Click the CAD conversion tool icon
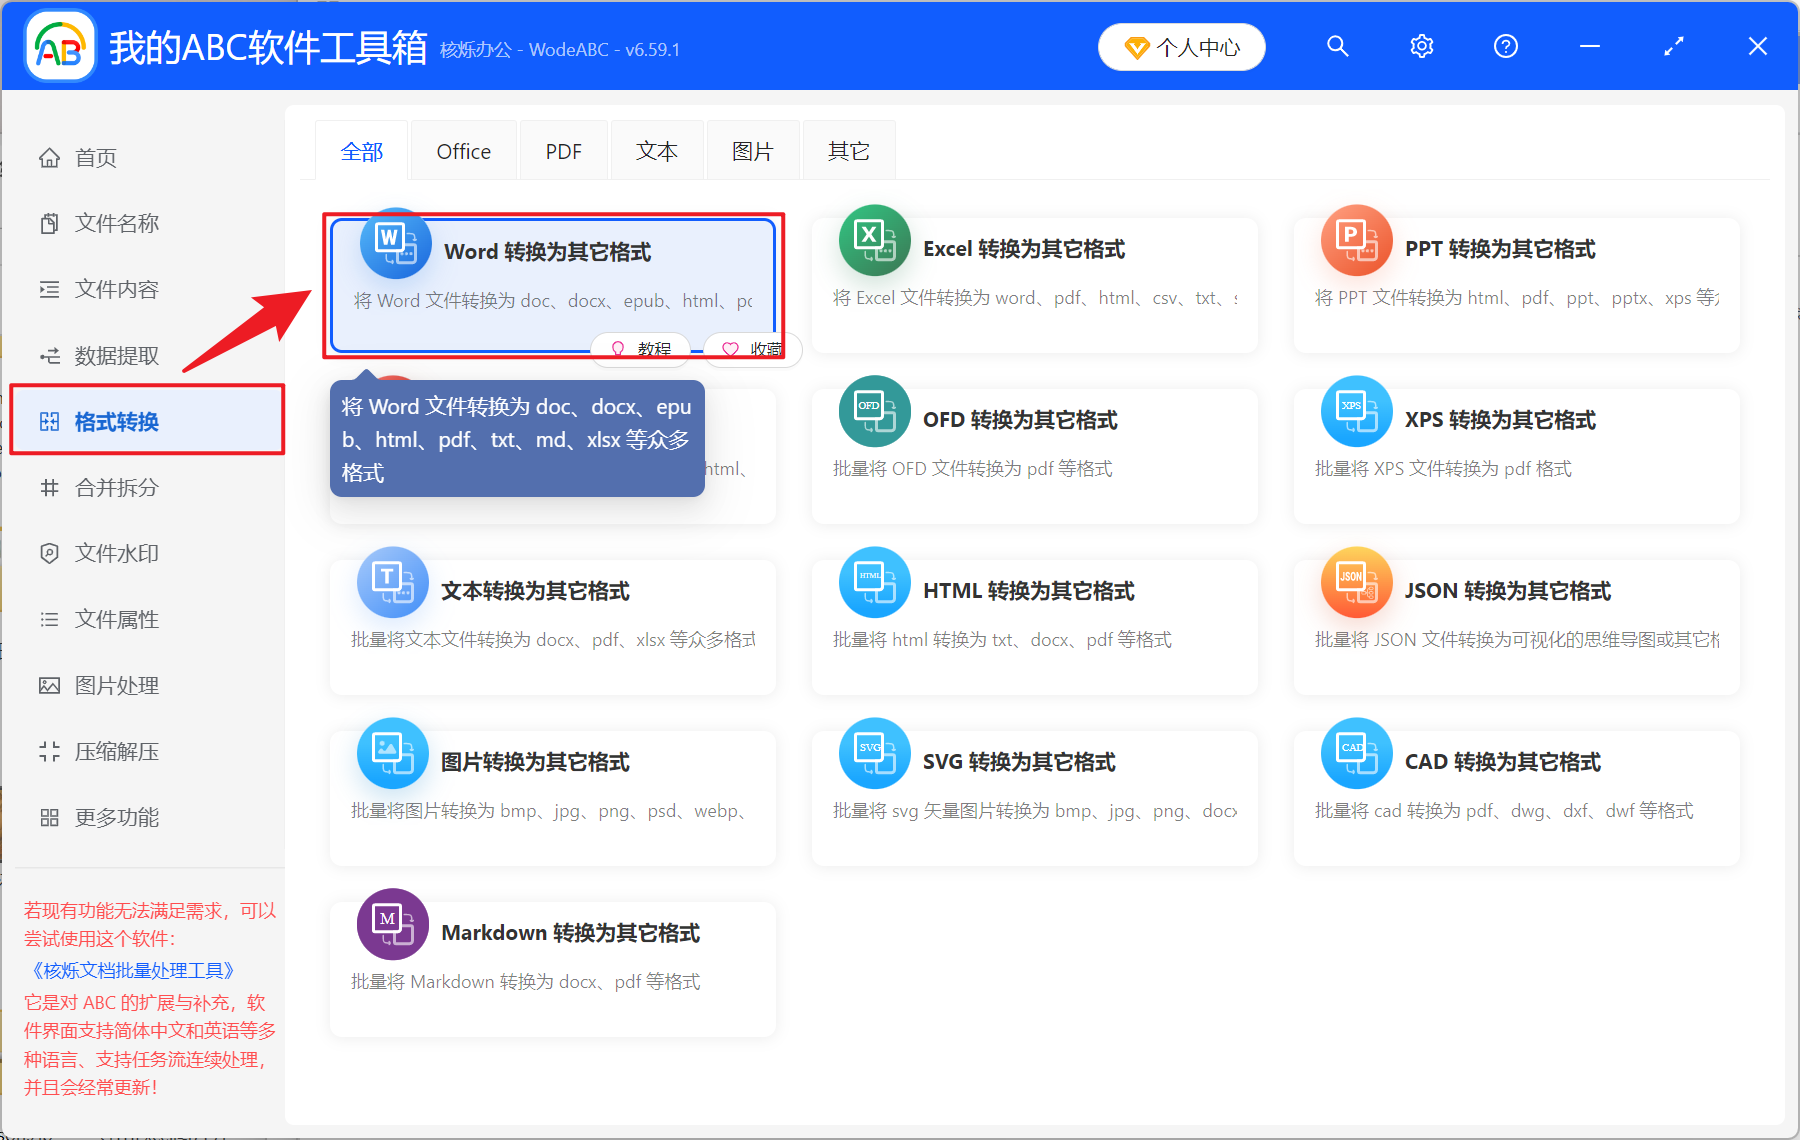The height and width of the screenshot is (1140, 1800). (x=1357, y=753)
